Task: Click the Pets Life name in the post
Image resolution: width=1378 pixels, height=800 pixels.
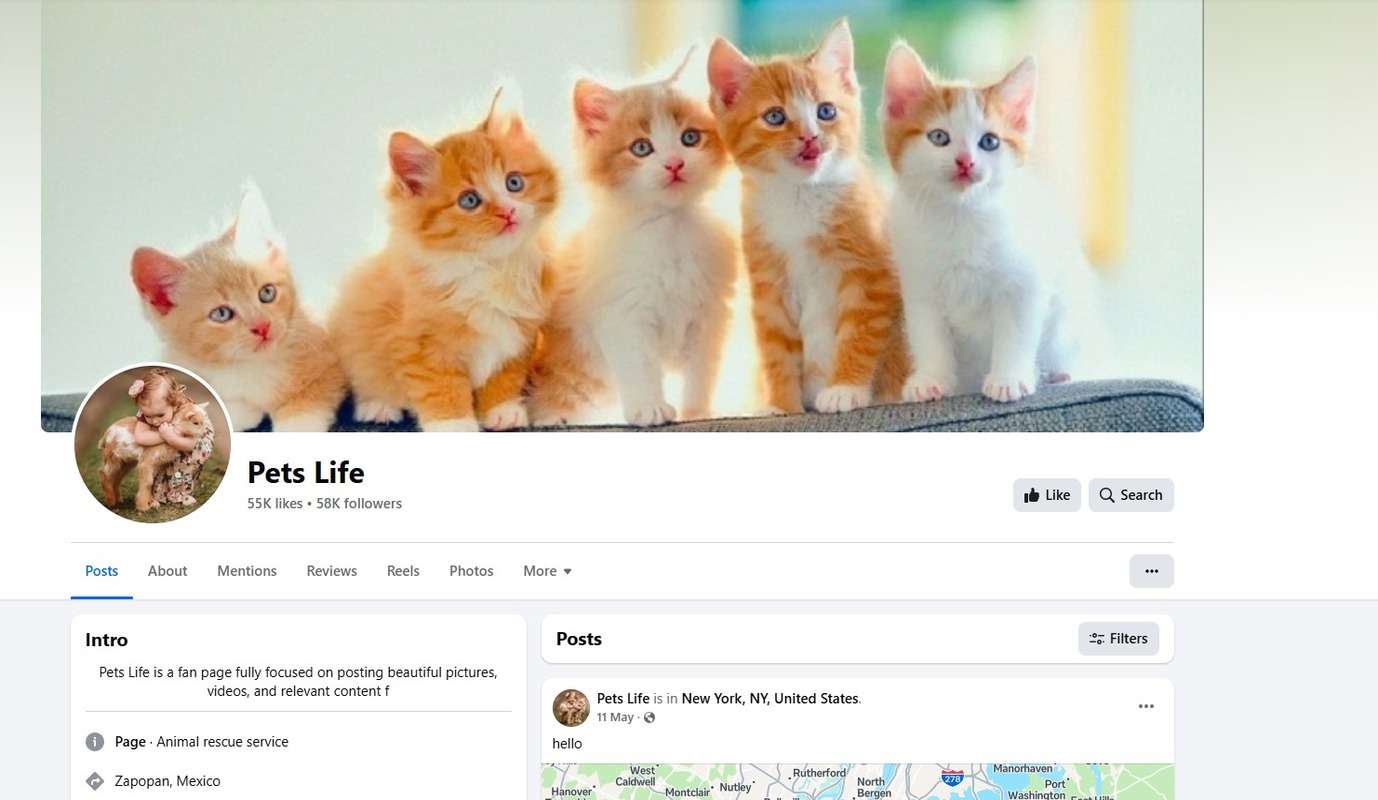Action: click(x=623, y=698)
